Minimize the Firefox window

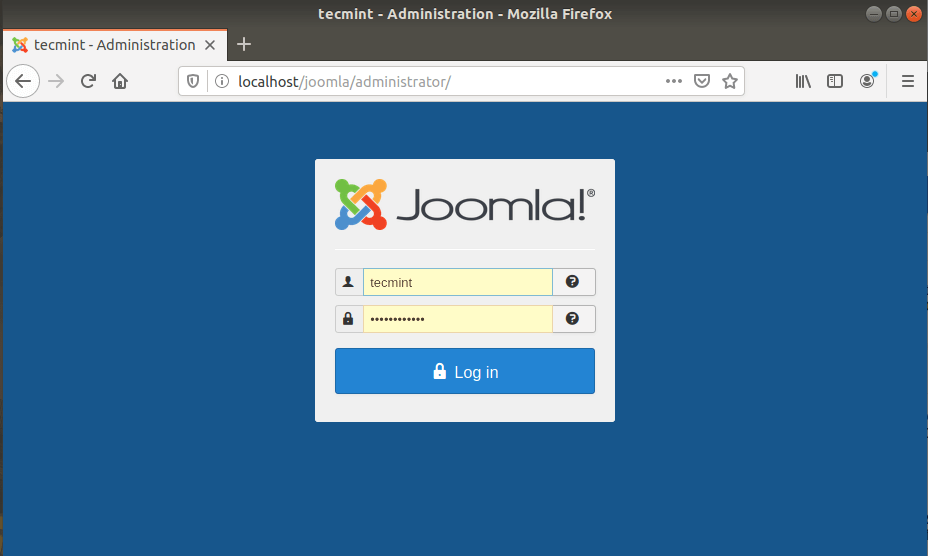click(x=874, y=14)
